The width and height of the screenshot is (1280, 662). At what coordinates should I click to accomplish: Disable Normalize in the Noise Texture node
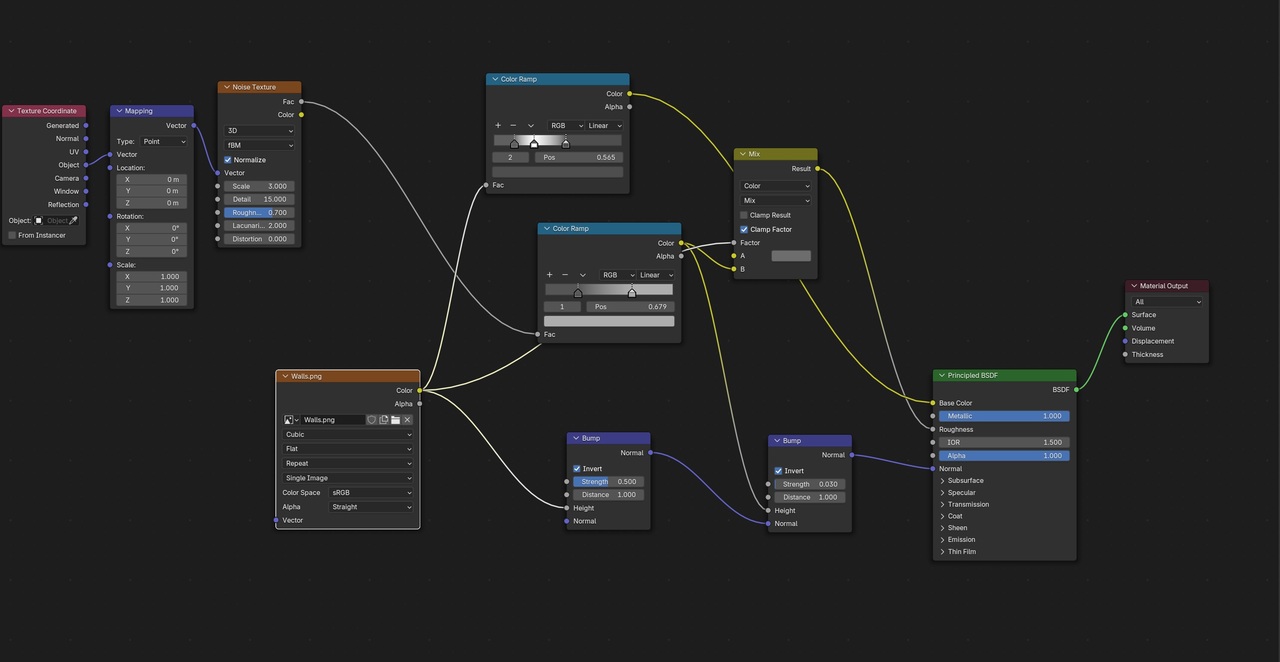[228, 160]
